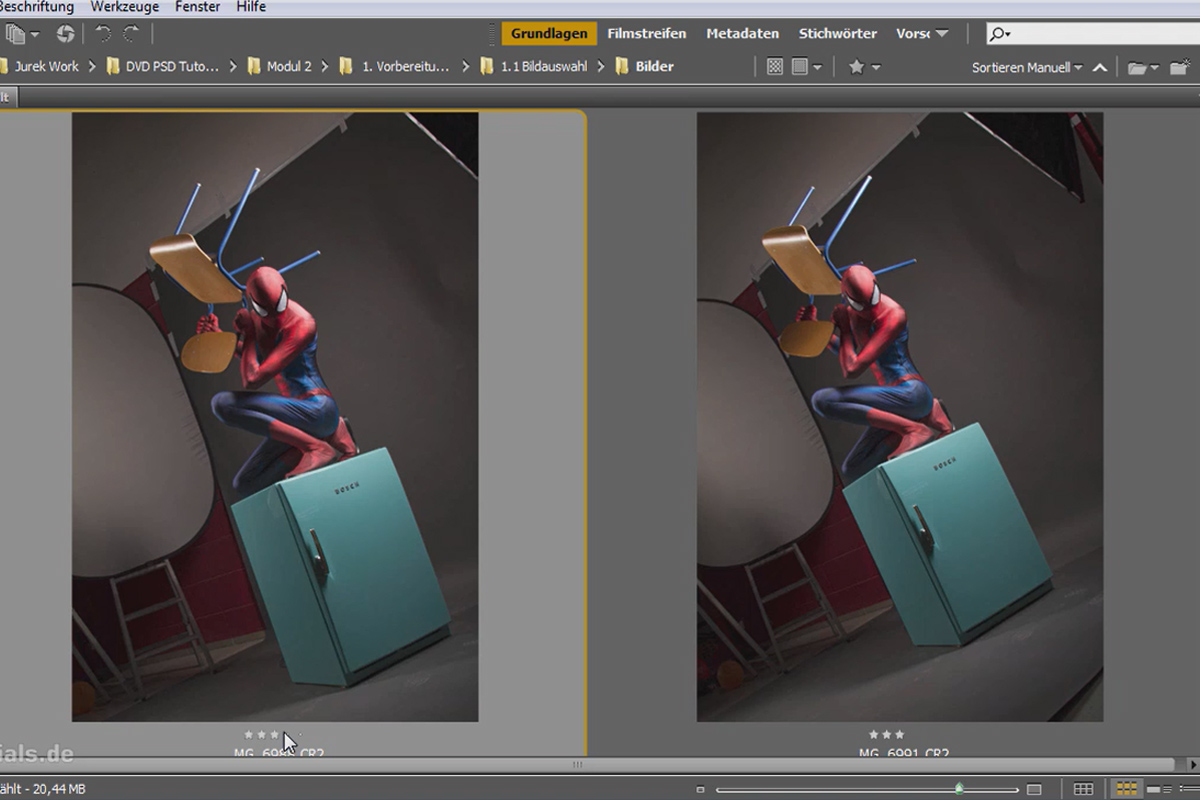Set third star rating on _MG_6991.CR2
Viewport: 1200px width, 800px height.
pos(899,735)
